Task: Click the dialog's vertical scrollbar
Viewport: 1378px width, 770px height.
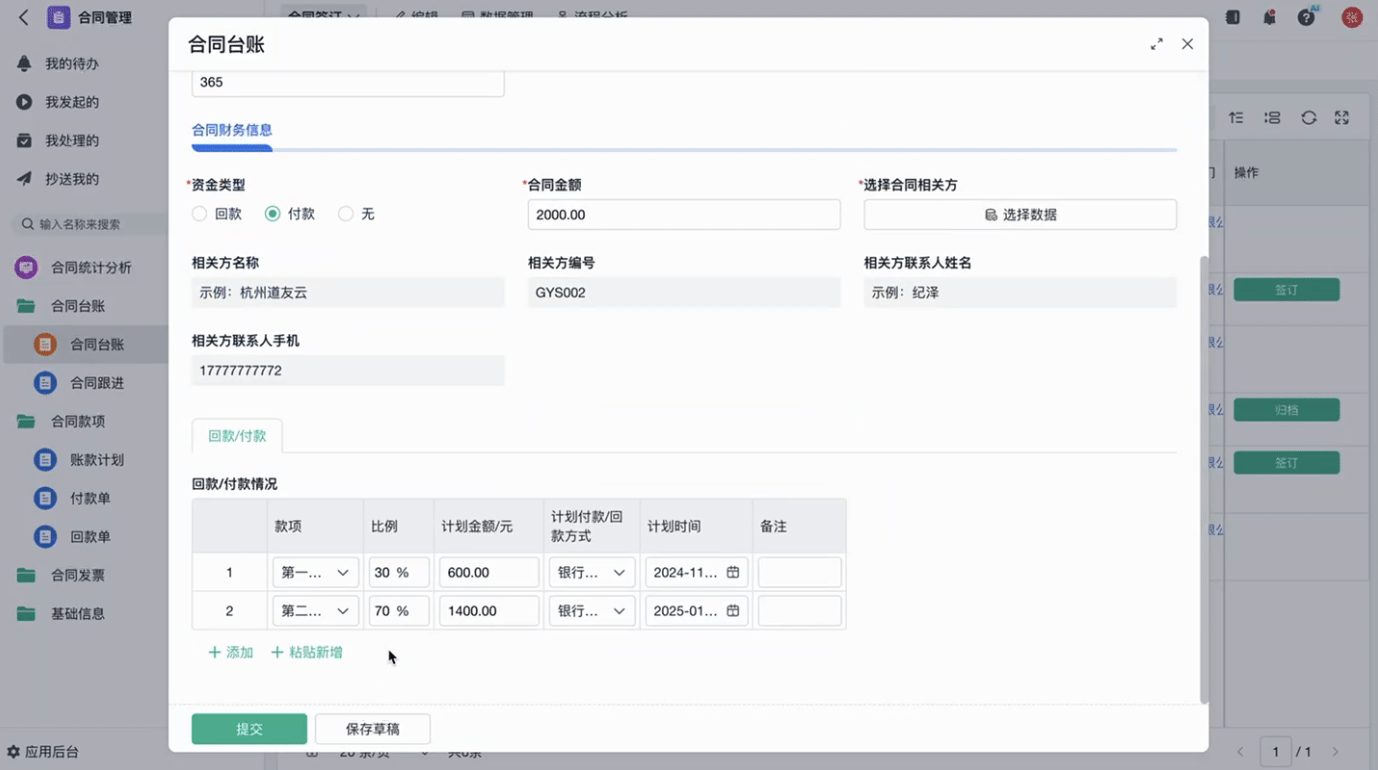Action: pos(1203,480)
